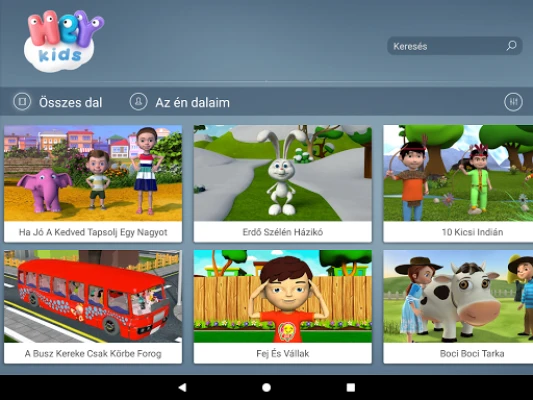This screenshot has height=400, width=533.
Task: Click the A Busz Kereke Csak Körbe Forog title
Action: click(93, 353)
